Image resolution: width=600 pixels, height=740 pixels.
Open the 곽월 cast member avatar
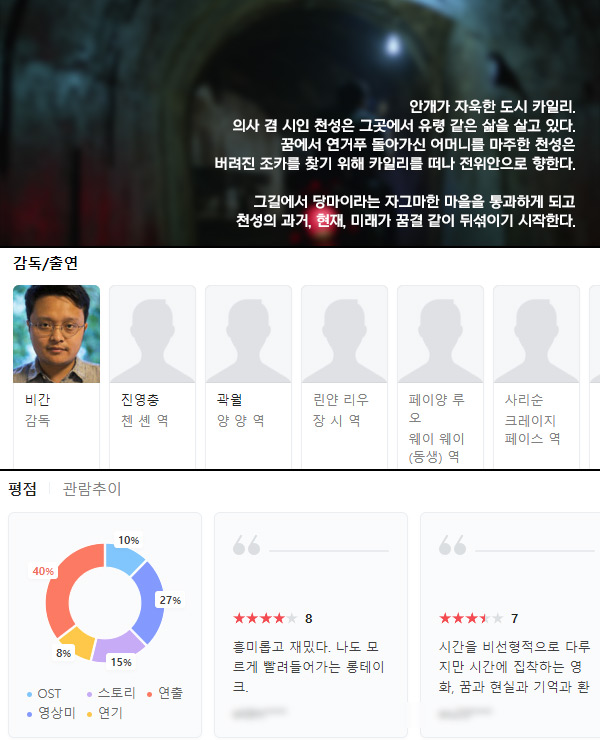(x=248, y=334)
